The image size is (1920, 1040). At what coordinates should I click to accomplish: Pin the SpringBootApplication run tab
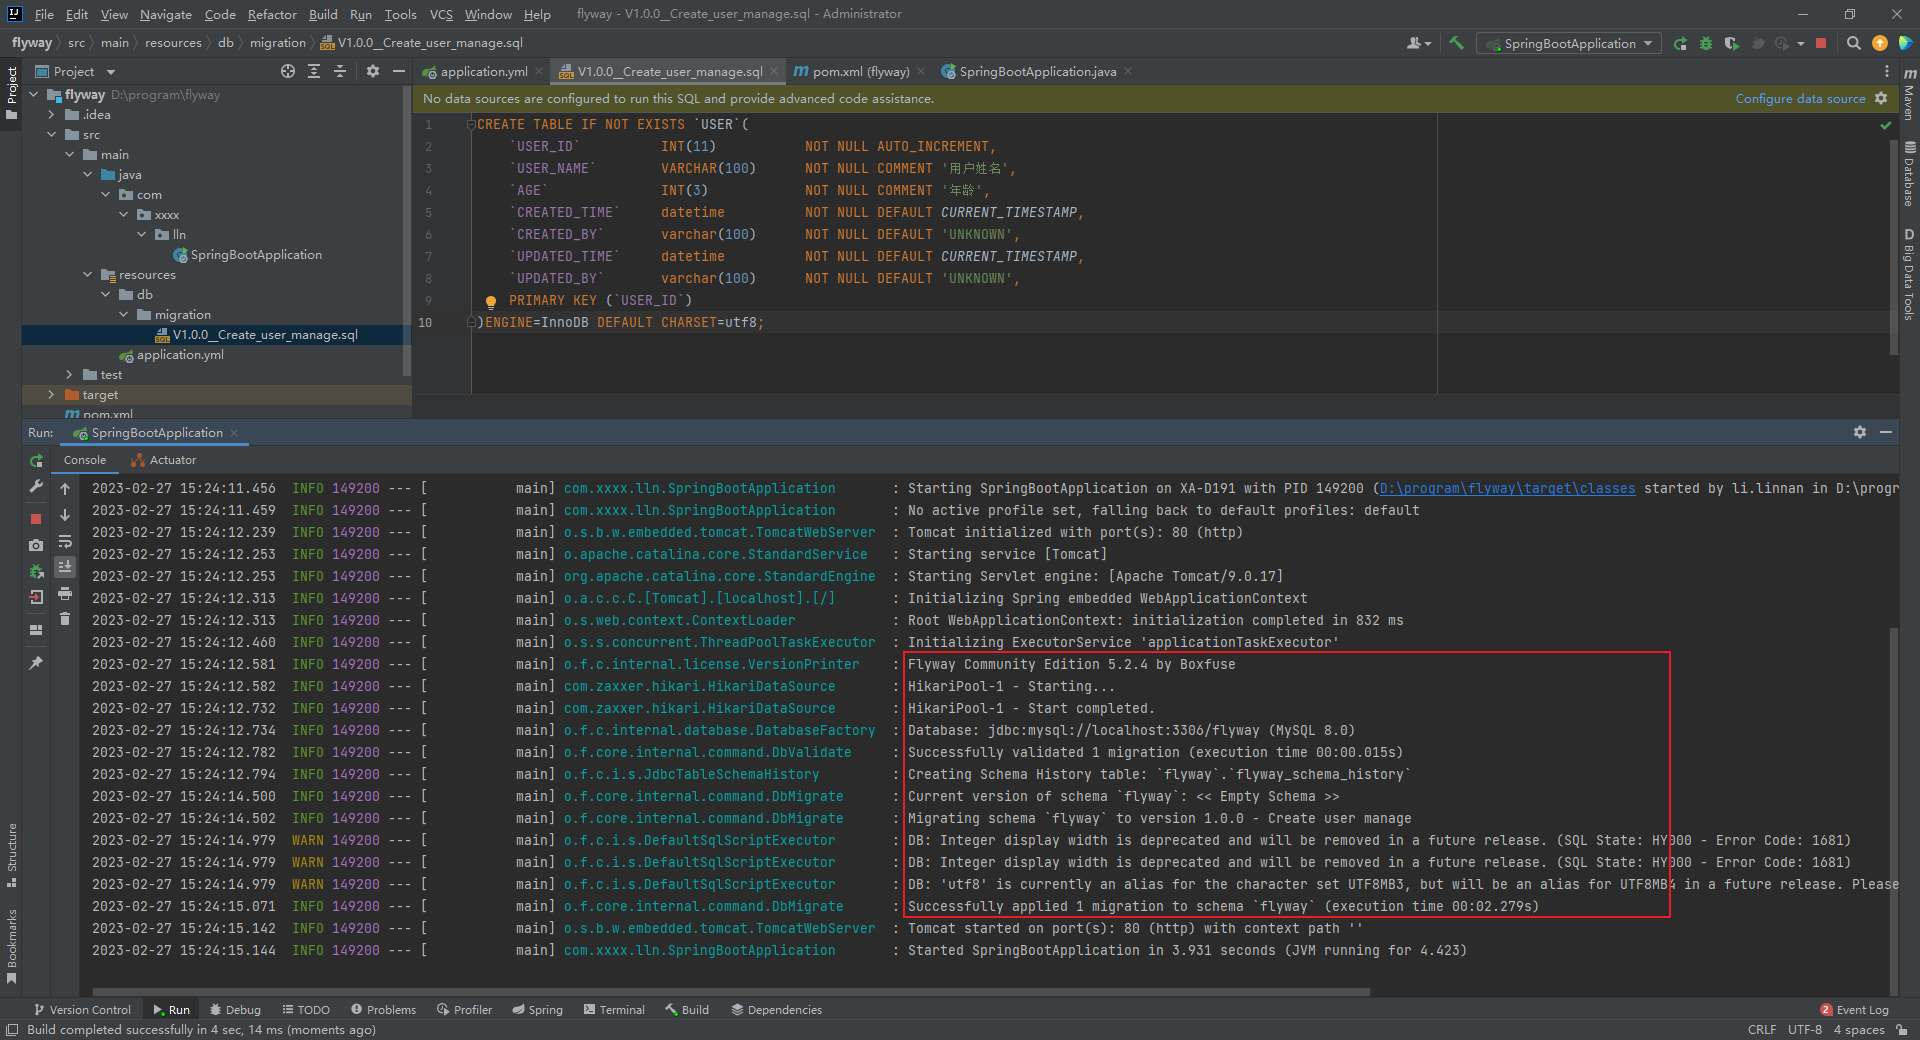point(36,662)
